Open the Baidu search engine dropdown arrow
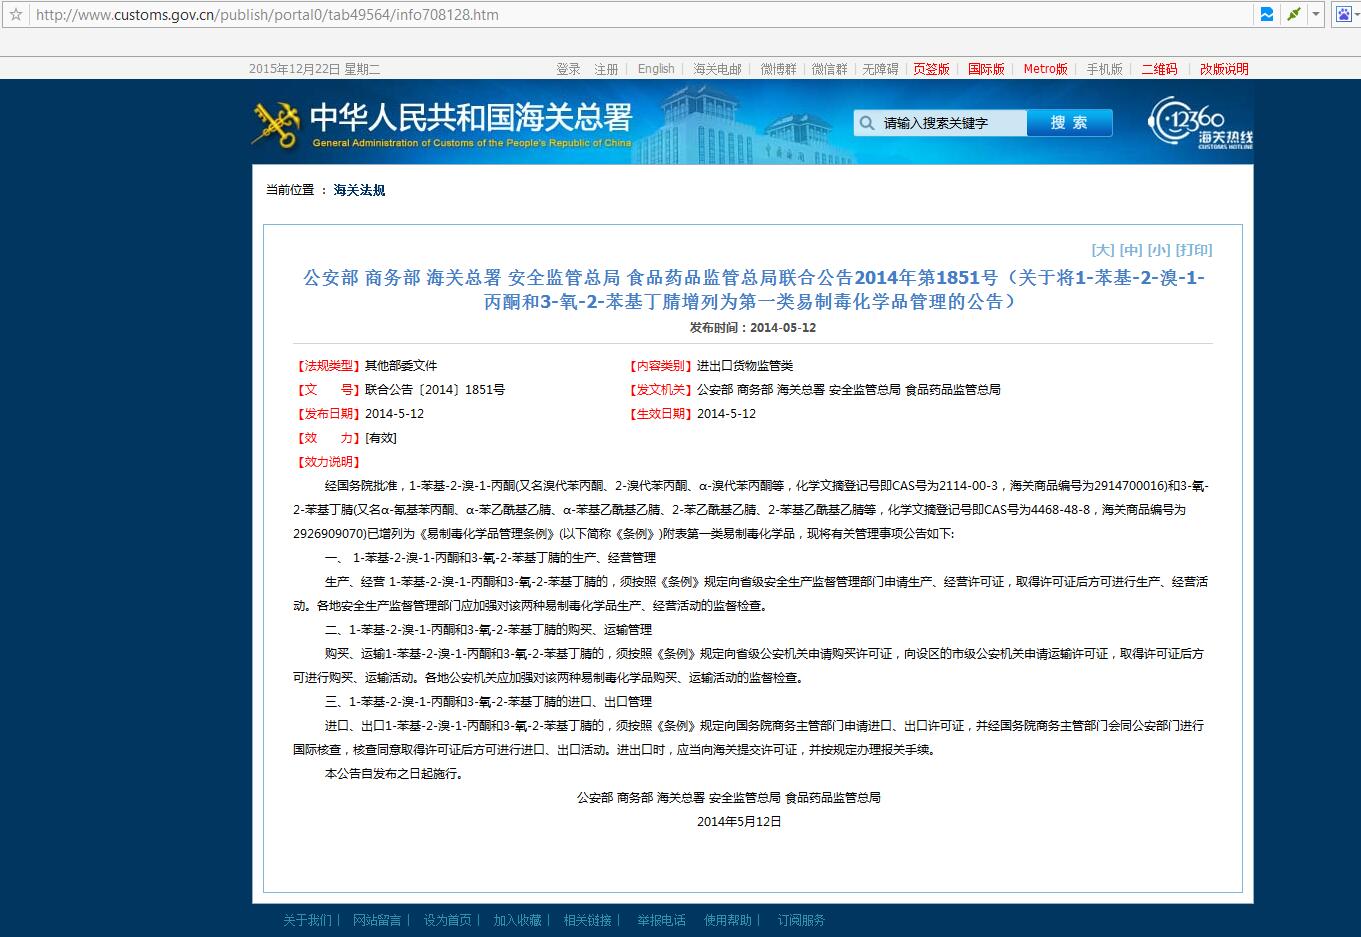Image resolution: width=1361 pixels, height=937 pixels. (x=1357, y=15)
